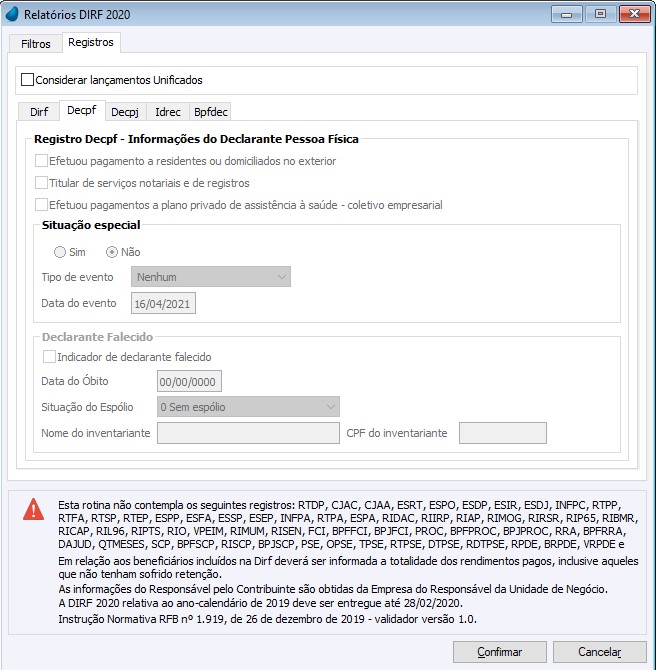Click the window title 'Relatórios DIRF 2020'
Screen dimensions: 656x670
pyautogui.click(x=77, y=15)
